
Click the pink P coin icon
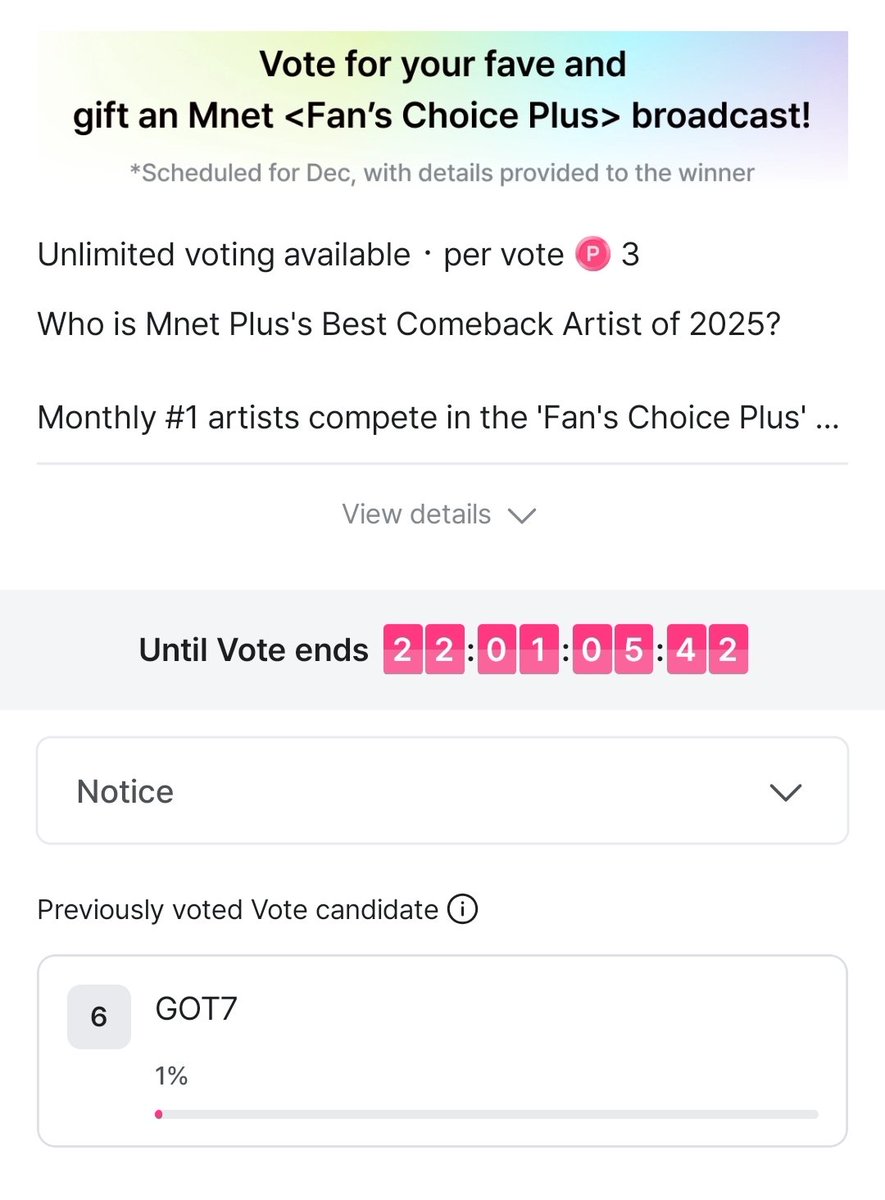(592, 255)
